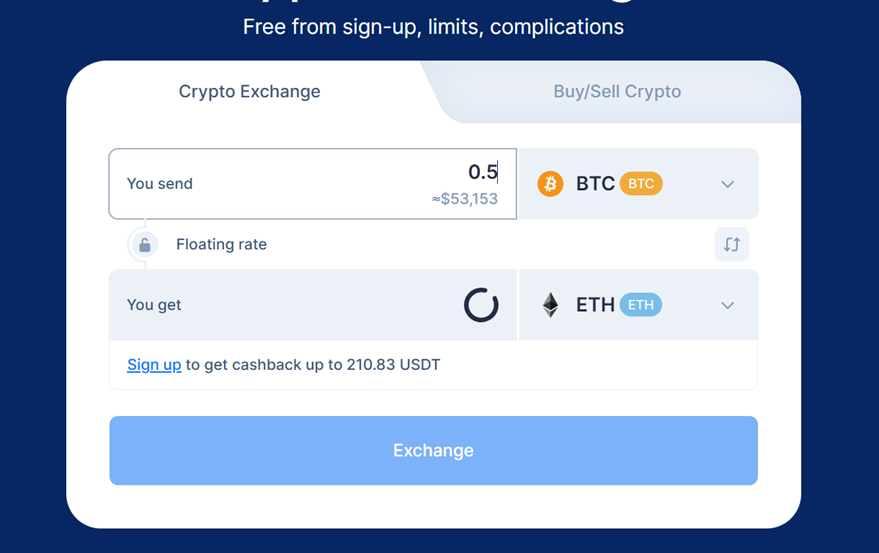This screenshot has width=879, height=553.
Task: Switch to the Buy/Sell Crypto tab
Action: click(617, 91)
